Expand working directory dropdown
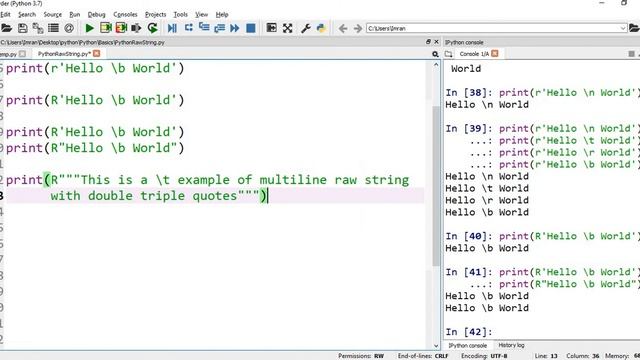 click(623, 28)
